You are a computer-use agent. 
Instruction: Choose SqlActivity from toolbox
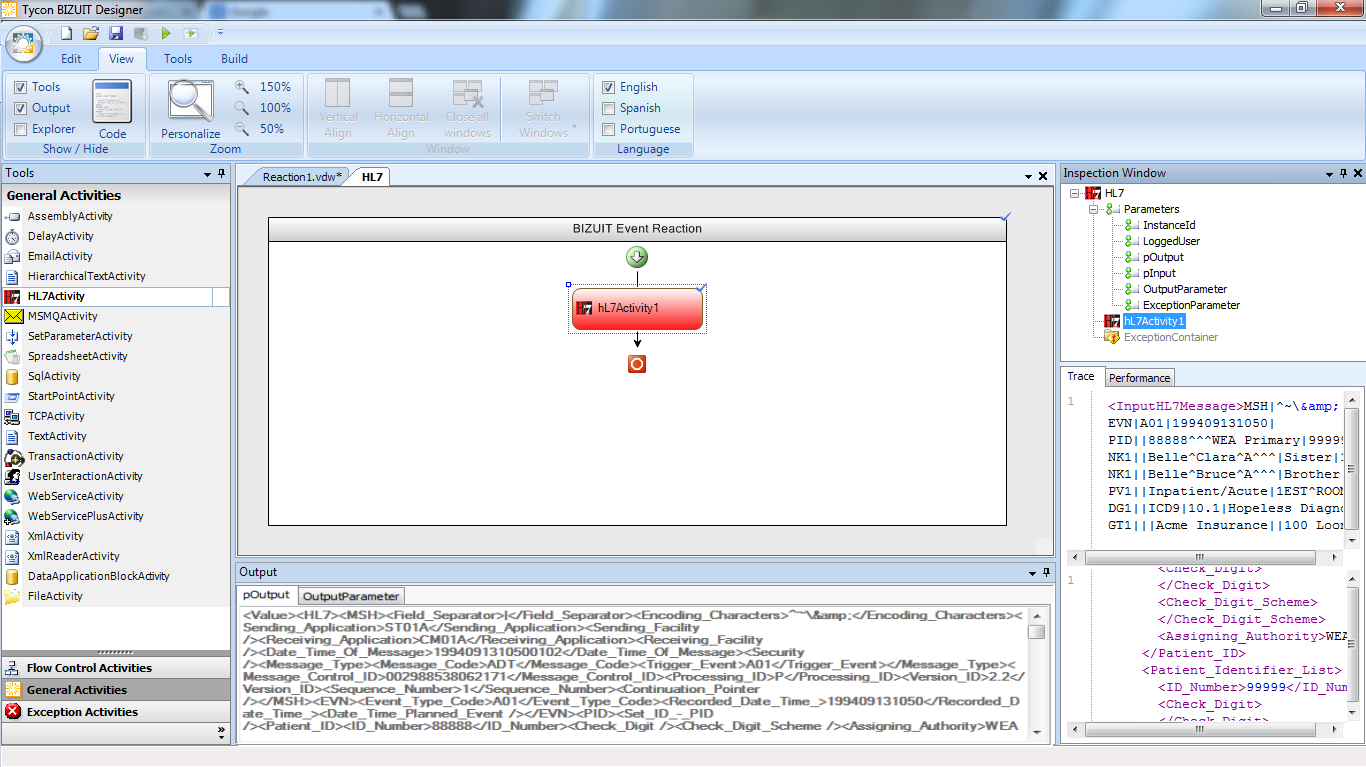(x=54, y=376)
